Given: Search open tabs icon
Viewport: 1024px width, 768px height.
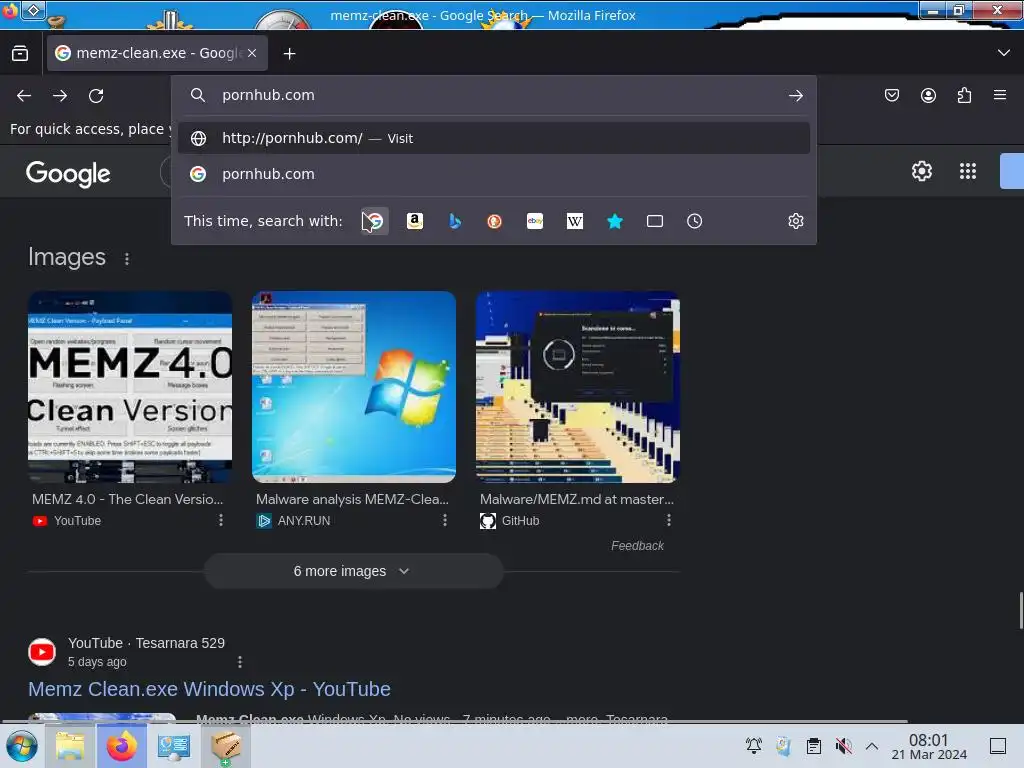Looking at the screenshot, I should [654, 221].
